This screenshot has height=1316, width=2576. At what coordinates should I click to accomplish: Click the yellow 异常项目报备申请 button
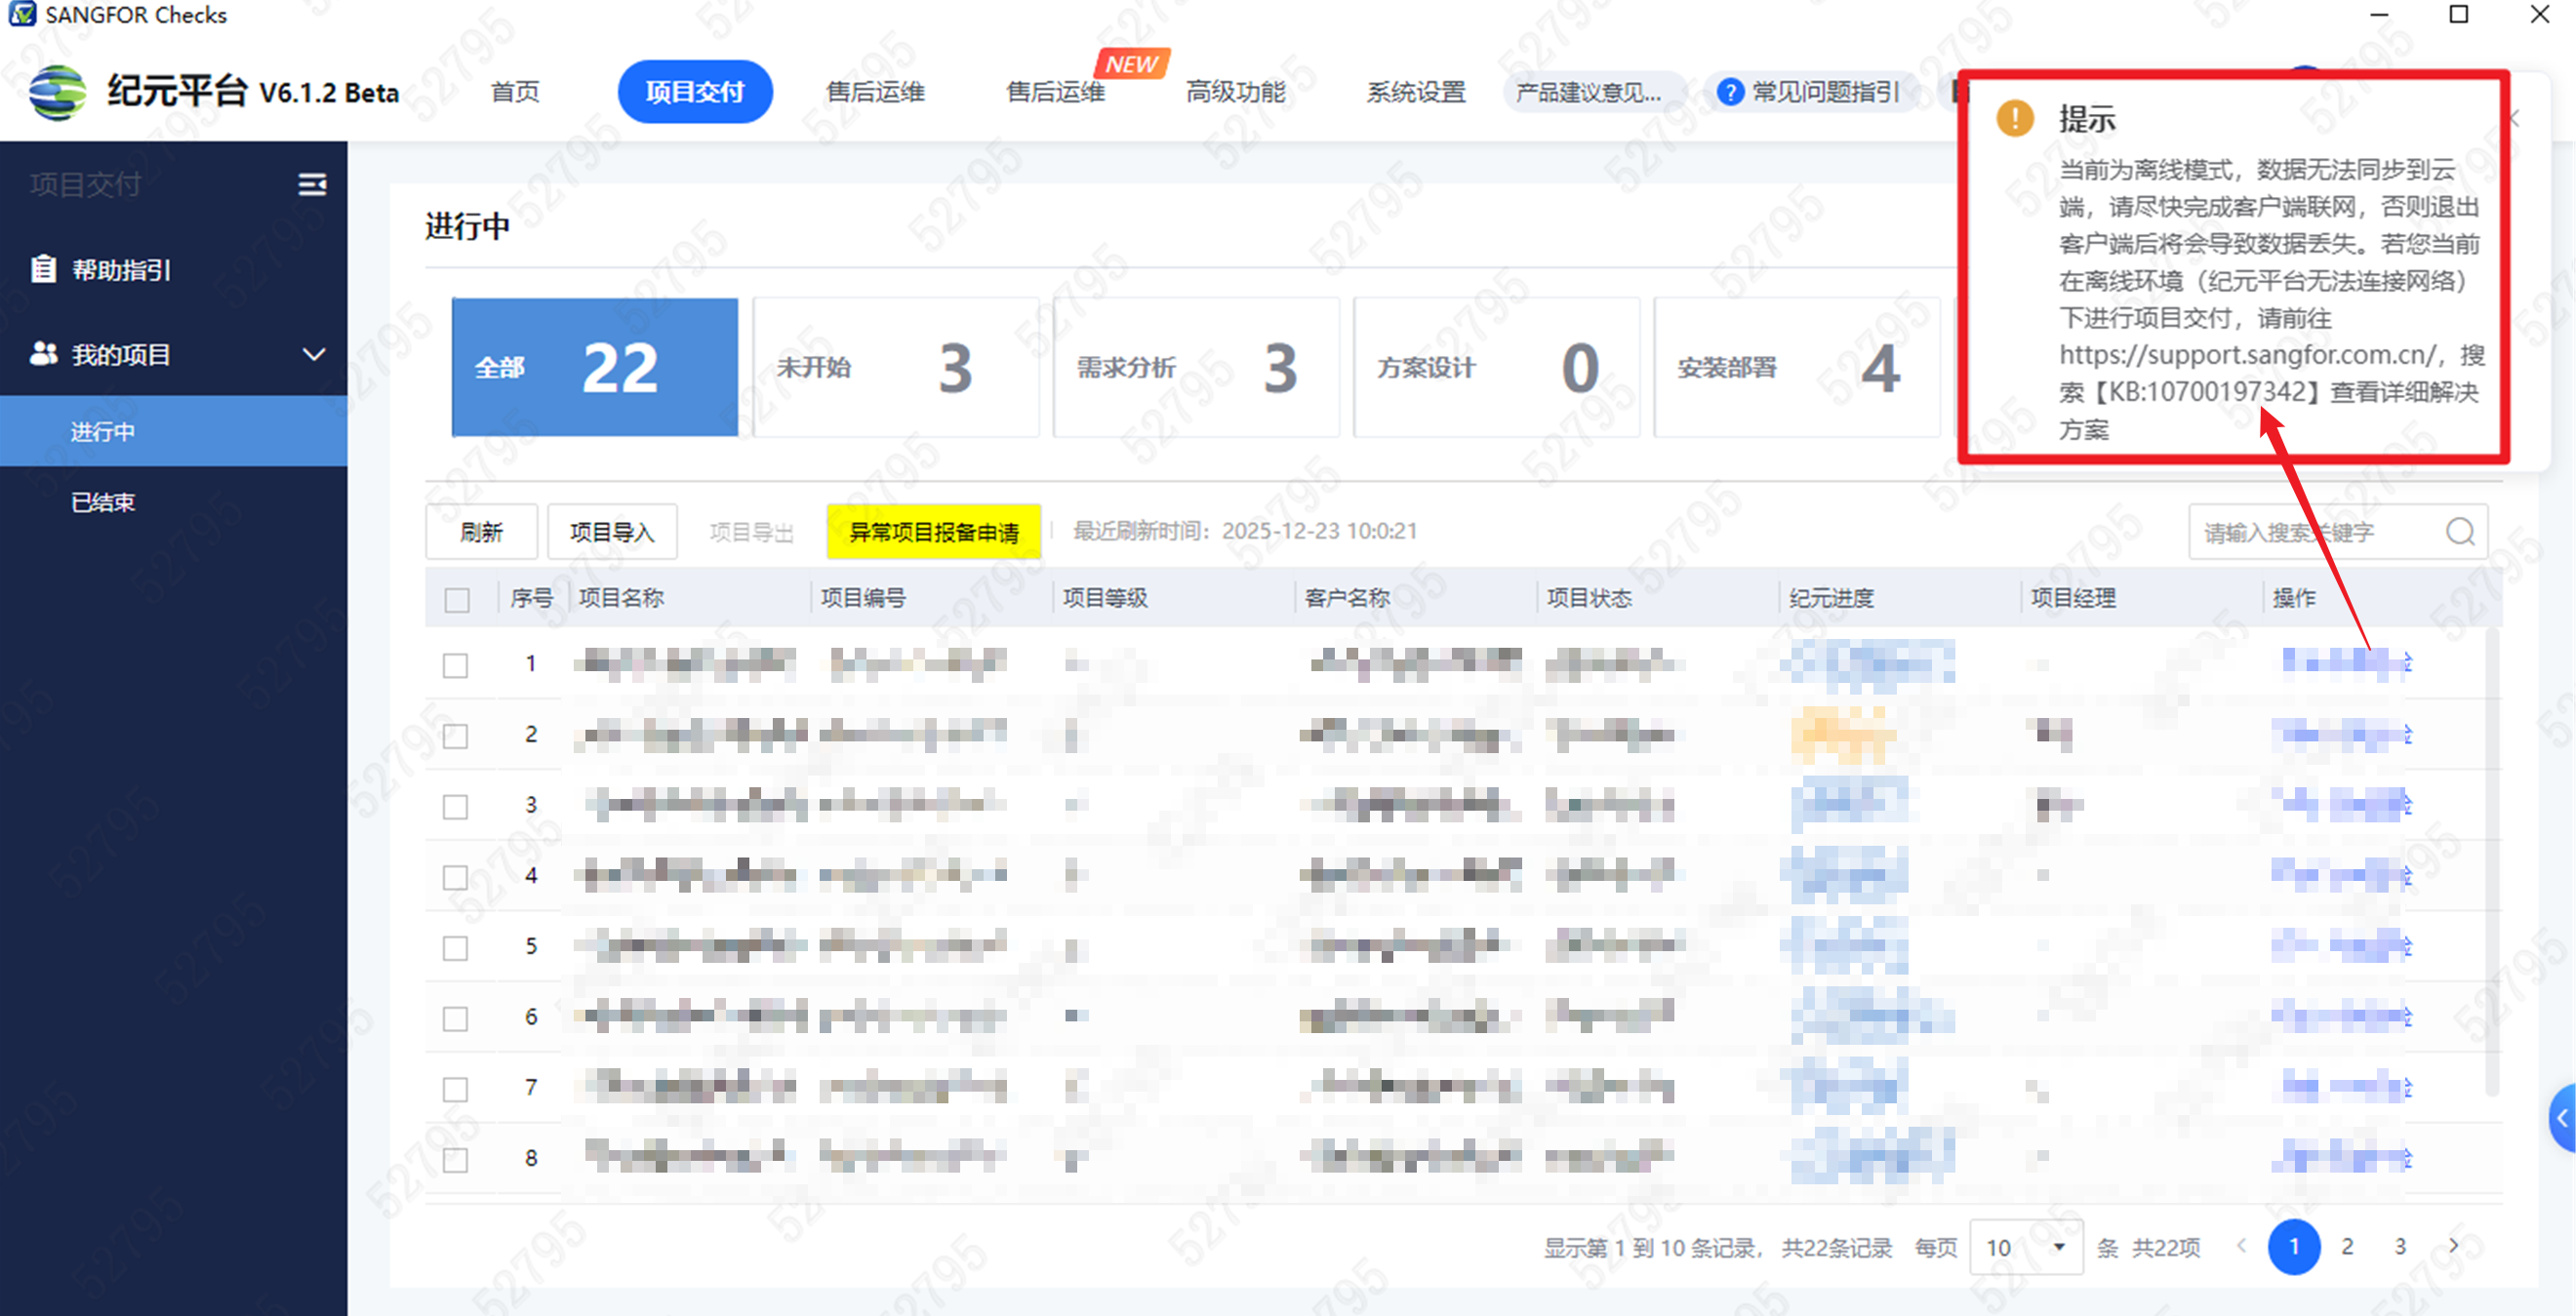pos(933,532)
